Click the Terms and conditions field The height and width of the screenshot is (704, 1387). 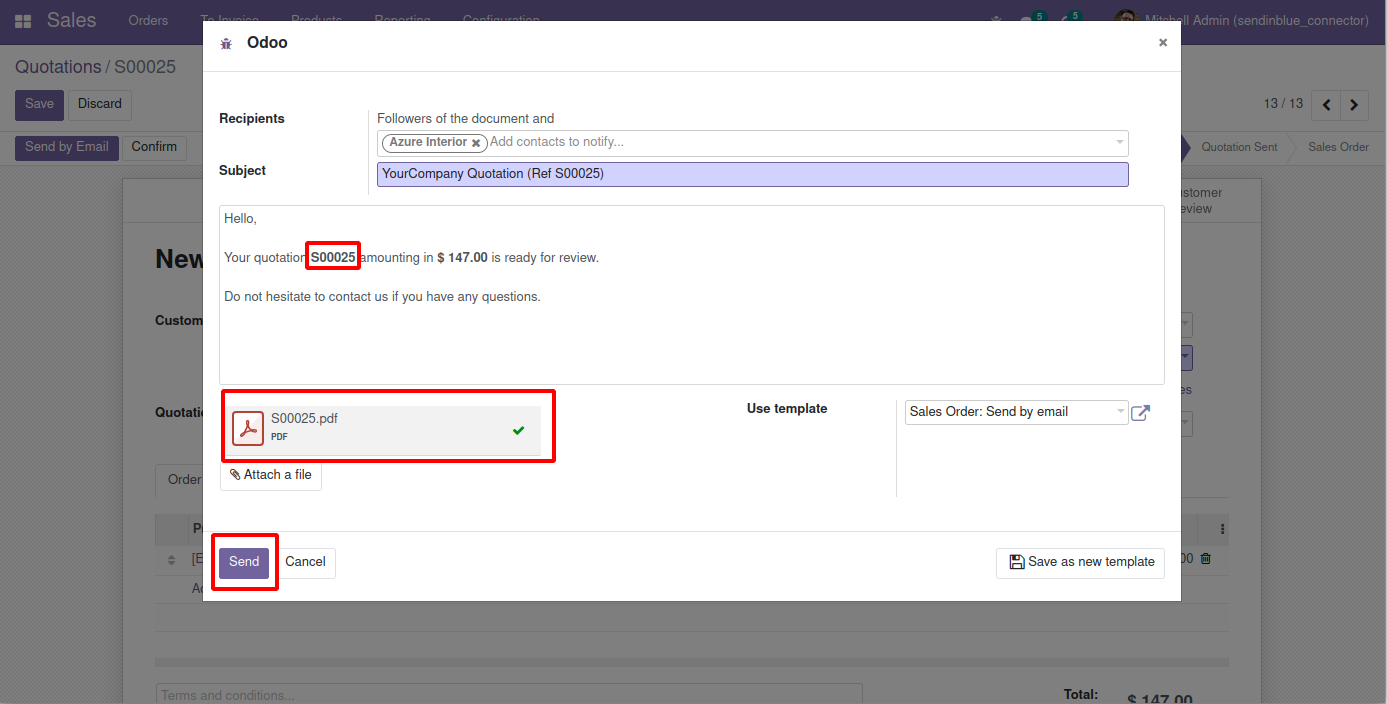[509, 695]
